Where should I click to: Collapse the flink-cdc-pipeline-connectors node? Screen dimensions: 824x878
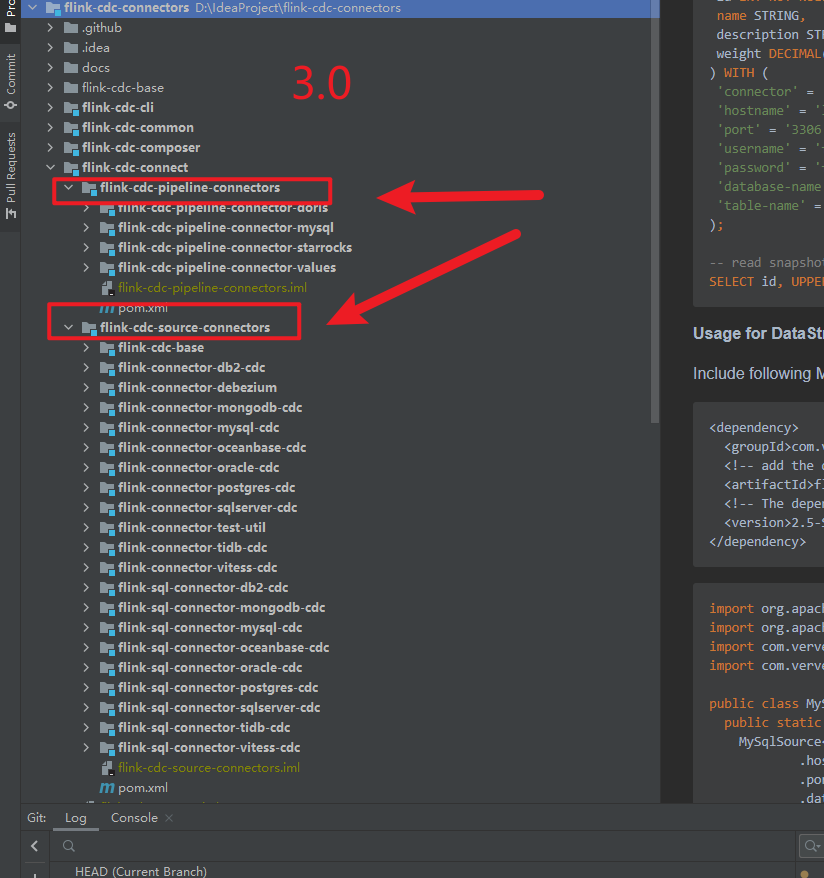(x=68, y=188)
